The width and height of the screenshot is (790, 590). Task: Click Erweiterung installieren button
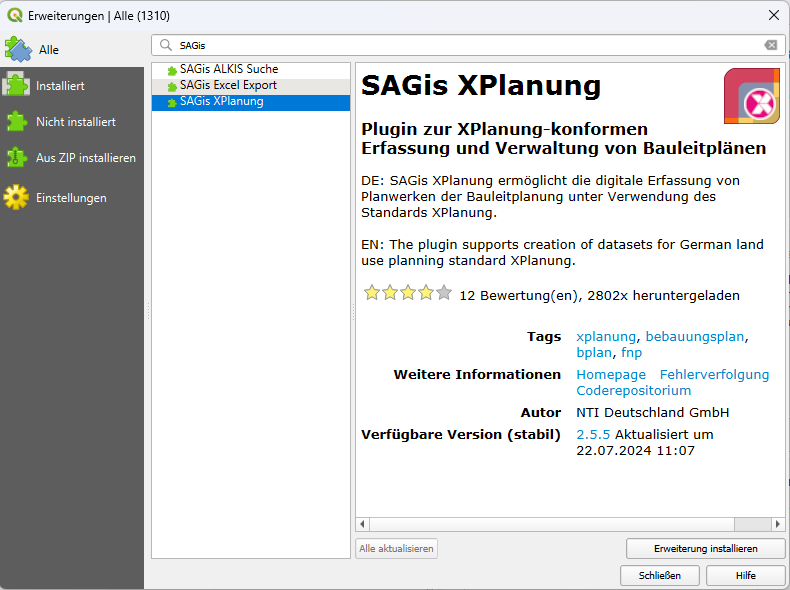pyautogui.click(x=705, y=549)
